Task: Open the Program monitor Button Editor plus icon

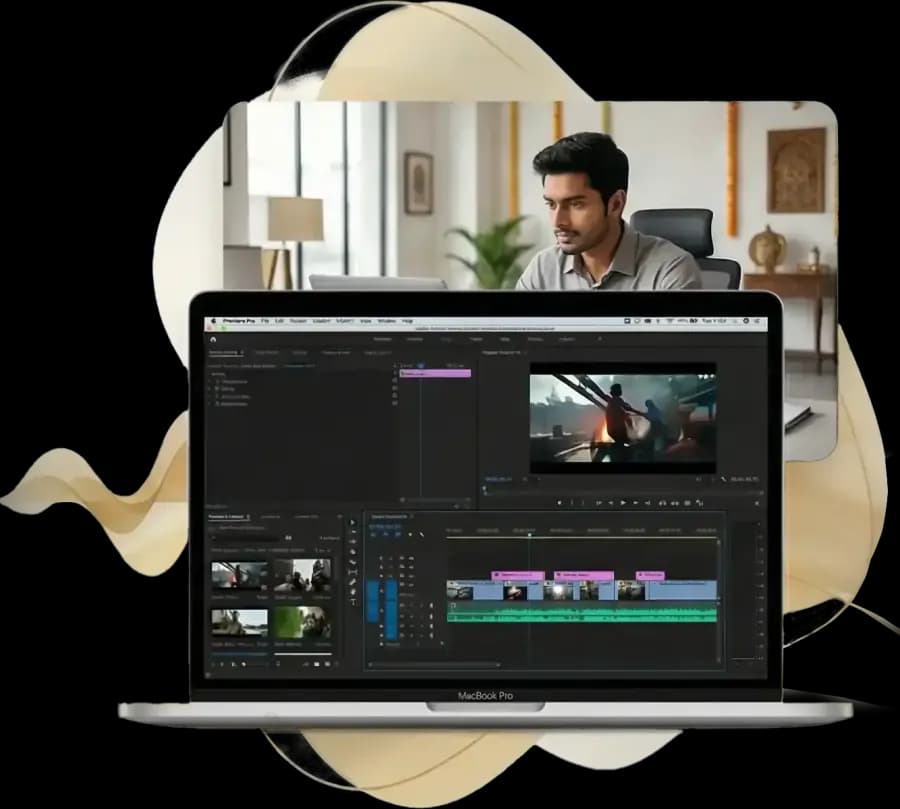Action: pos(757,503)
